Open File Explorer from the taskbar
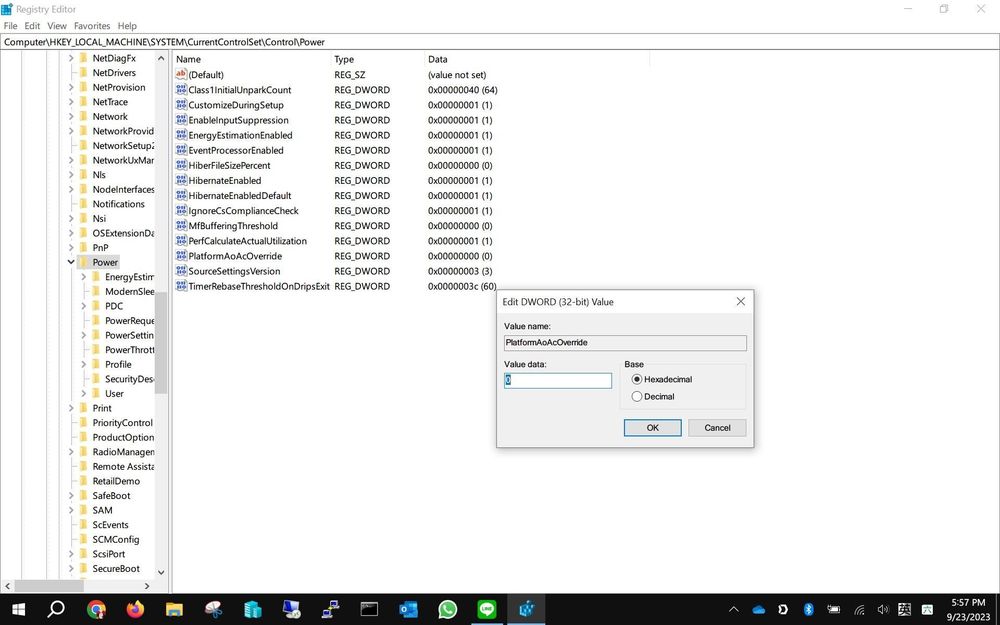Image resolution: width=1000 pixels, height=625 pixels. click(174, 609)
